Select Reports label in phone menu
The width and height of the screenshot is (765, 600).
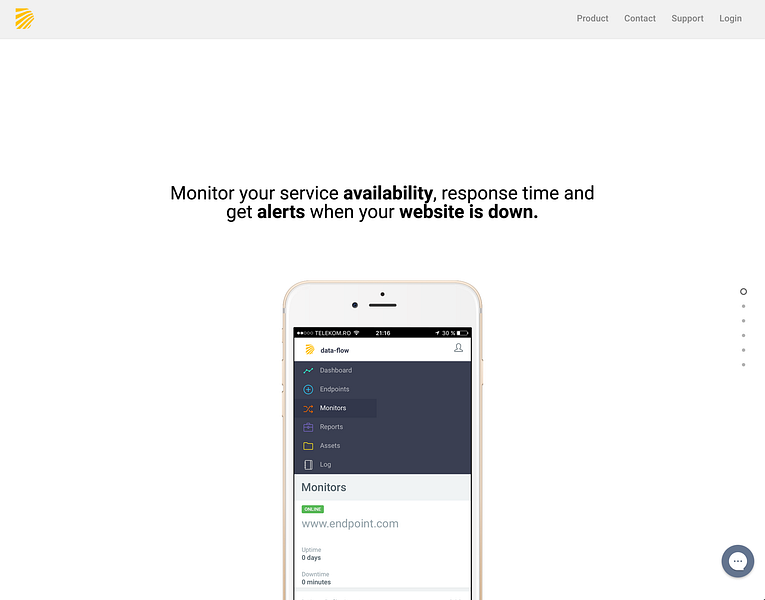(x=331, y=427)
